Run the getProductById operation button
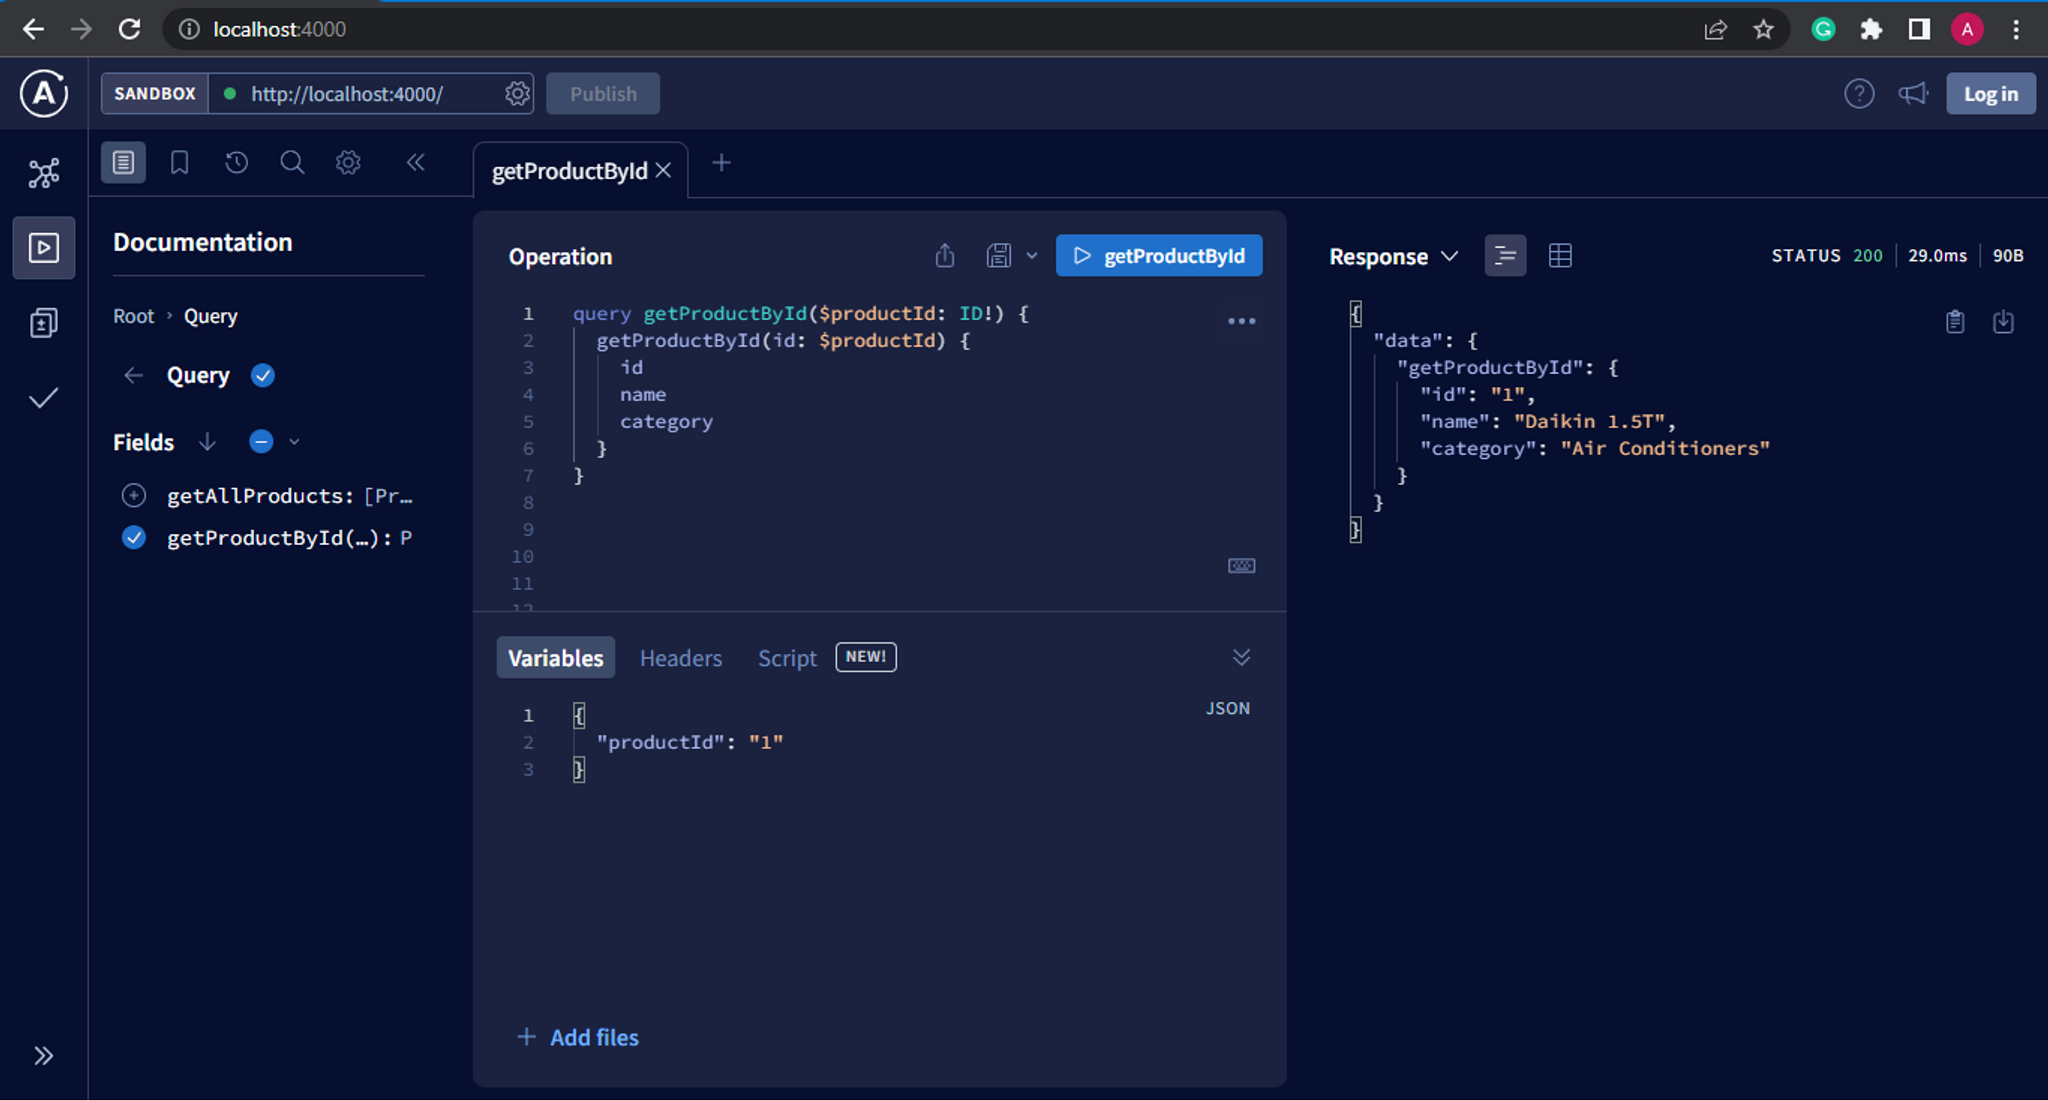2048x1100 pixels. (x=1159, y=256)
